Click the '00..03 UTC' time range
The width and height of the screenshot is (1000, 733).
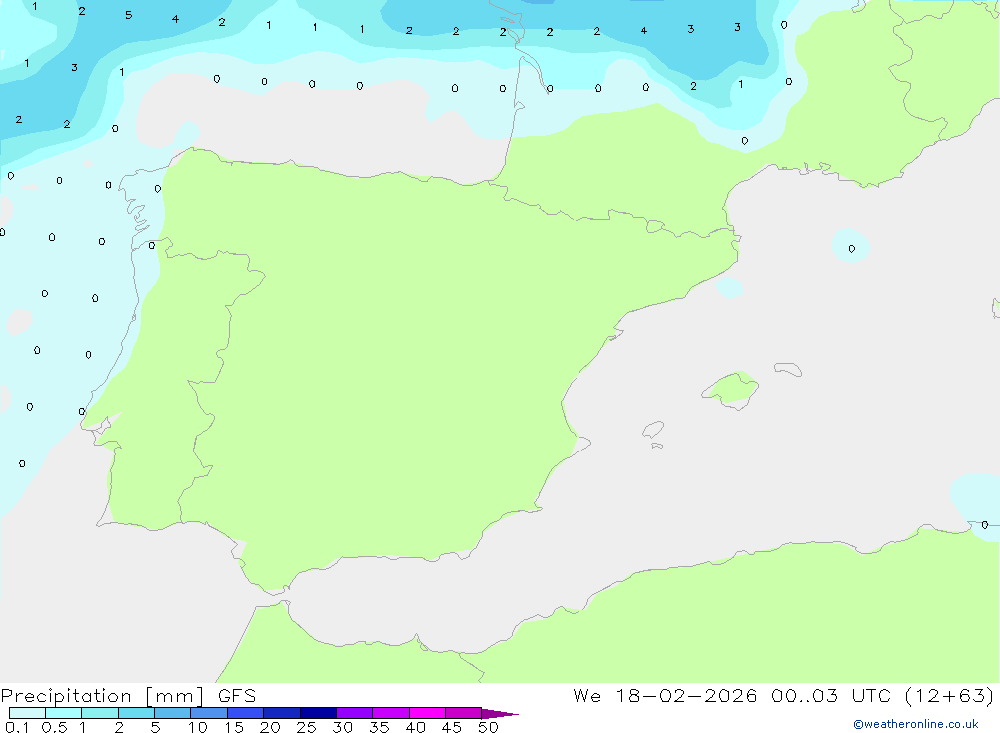click(x=830, y=695)
